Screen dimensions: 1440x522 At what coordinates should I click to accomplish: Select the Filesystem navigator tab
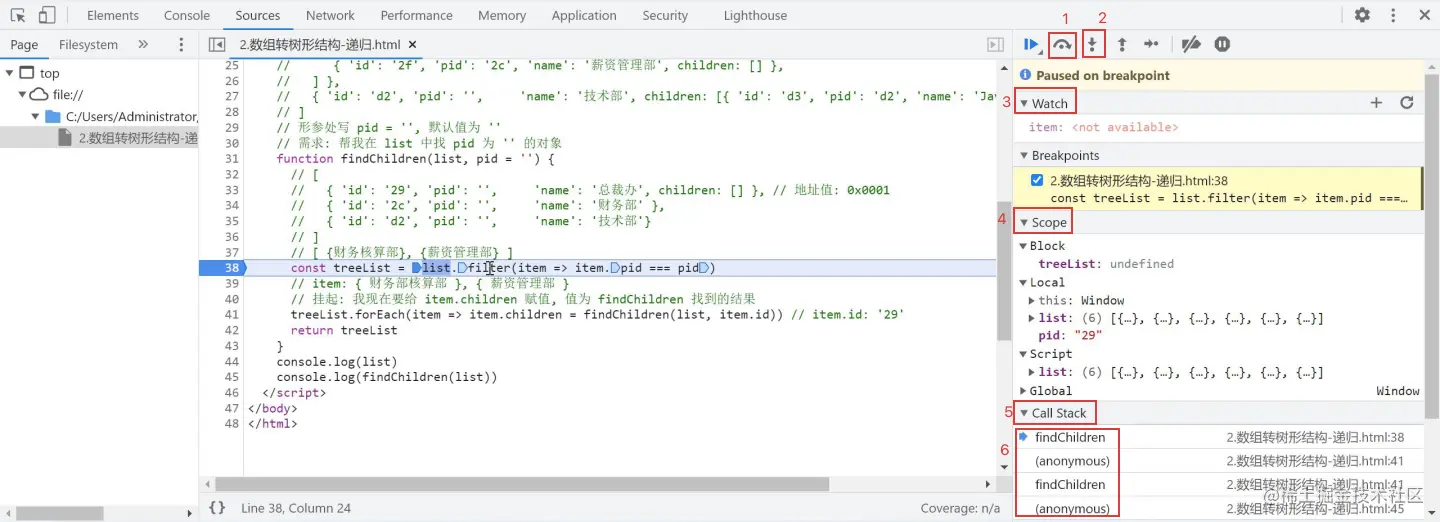tap(88, 45)
